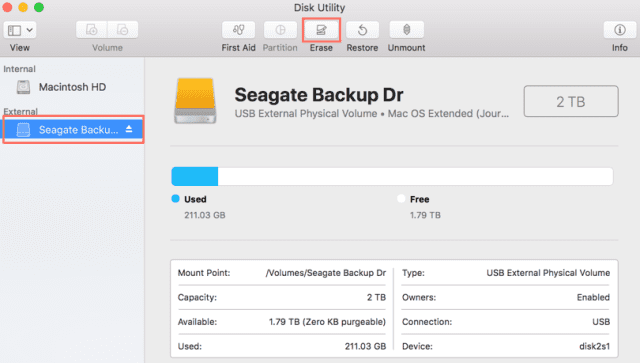Click the Connection: field label

tap(427, 322)
